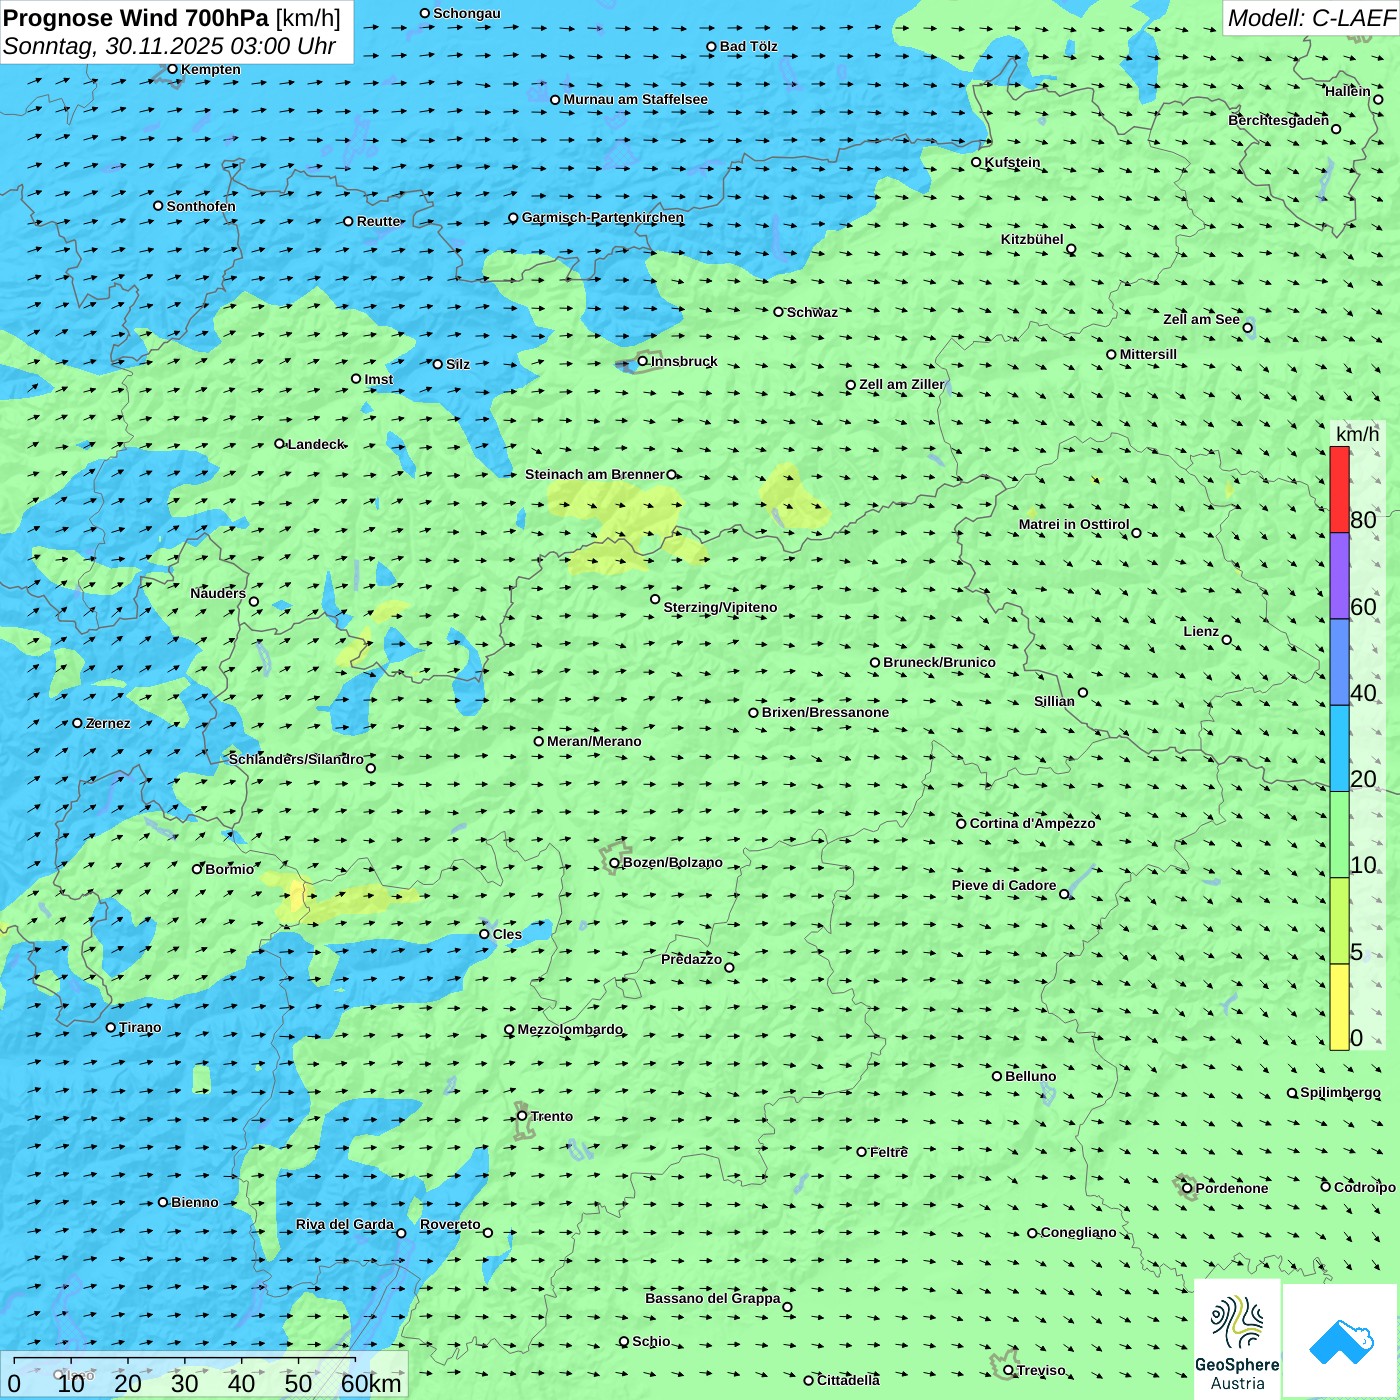
Task: Click the Modell: C-LAEF label
Action: coord(1310,18)
